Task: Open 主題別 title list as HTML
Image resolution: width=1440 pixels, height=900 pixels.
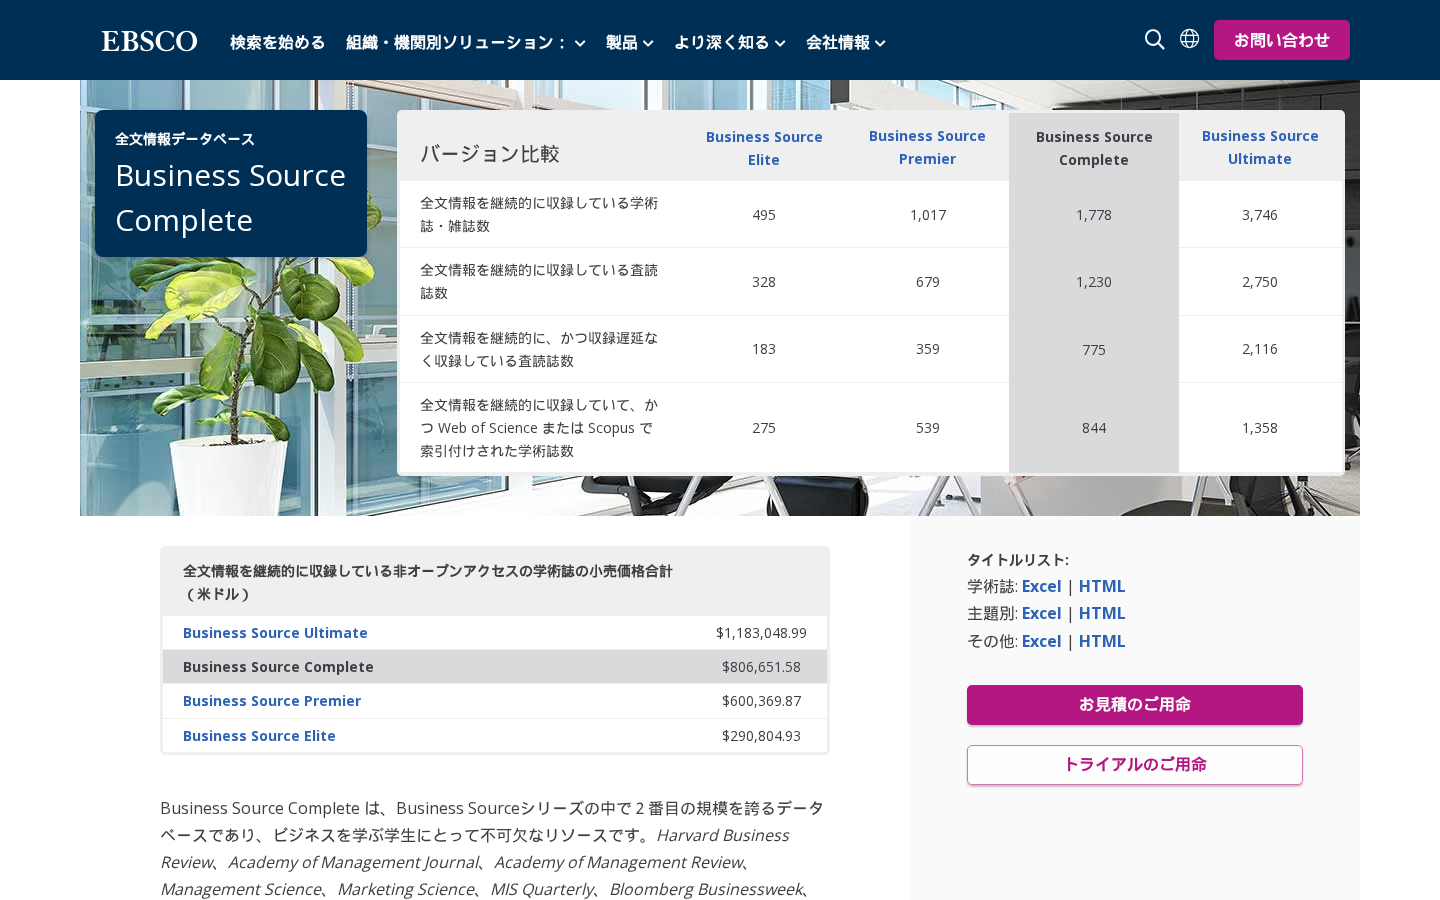Action: pyautogui.click(x=1102, y=613)
